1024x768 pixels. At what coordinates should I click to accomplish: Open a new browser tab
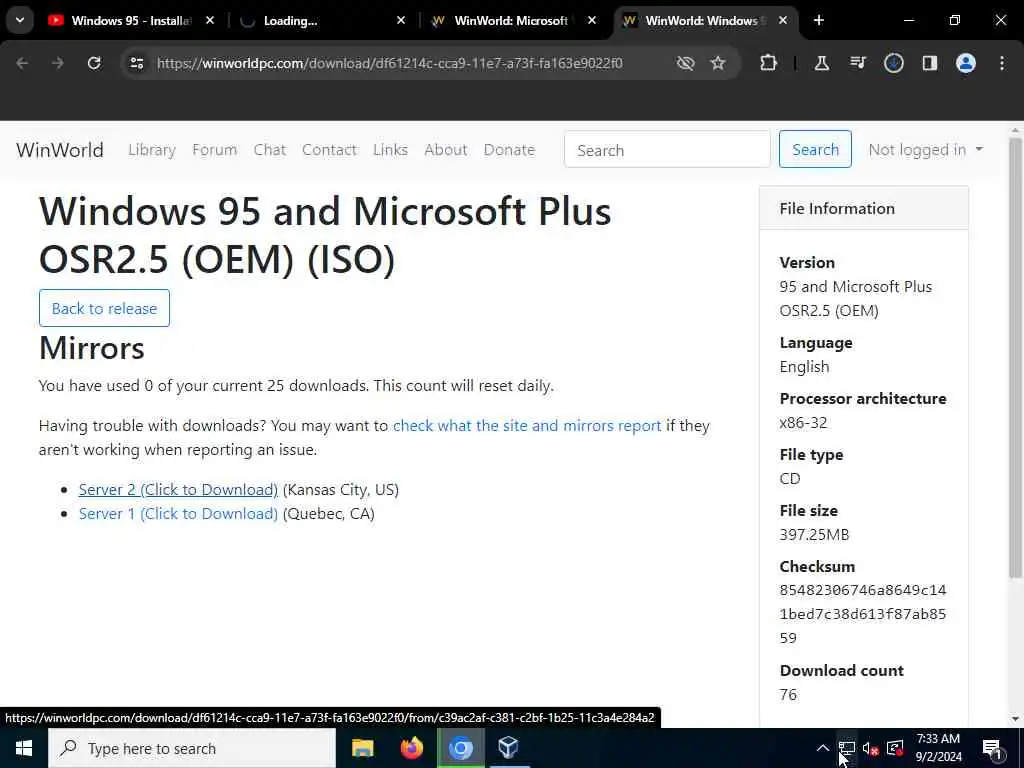818,20
